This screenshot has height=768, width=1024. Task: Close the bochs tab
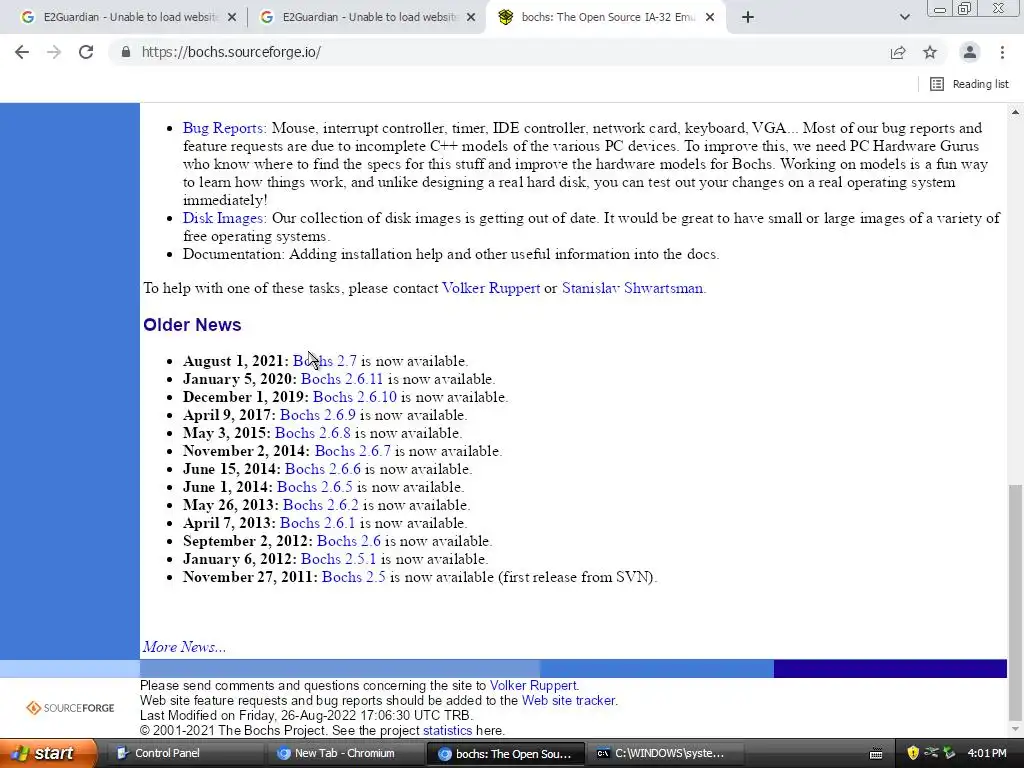(x=710, y=18)
